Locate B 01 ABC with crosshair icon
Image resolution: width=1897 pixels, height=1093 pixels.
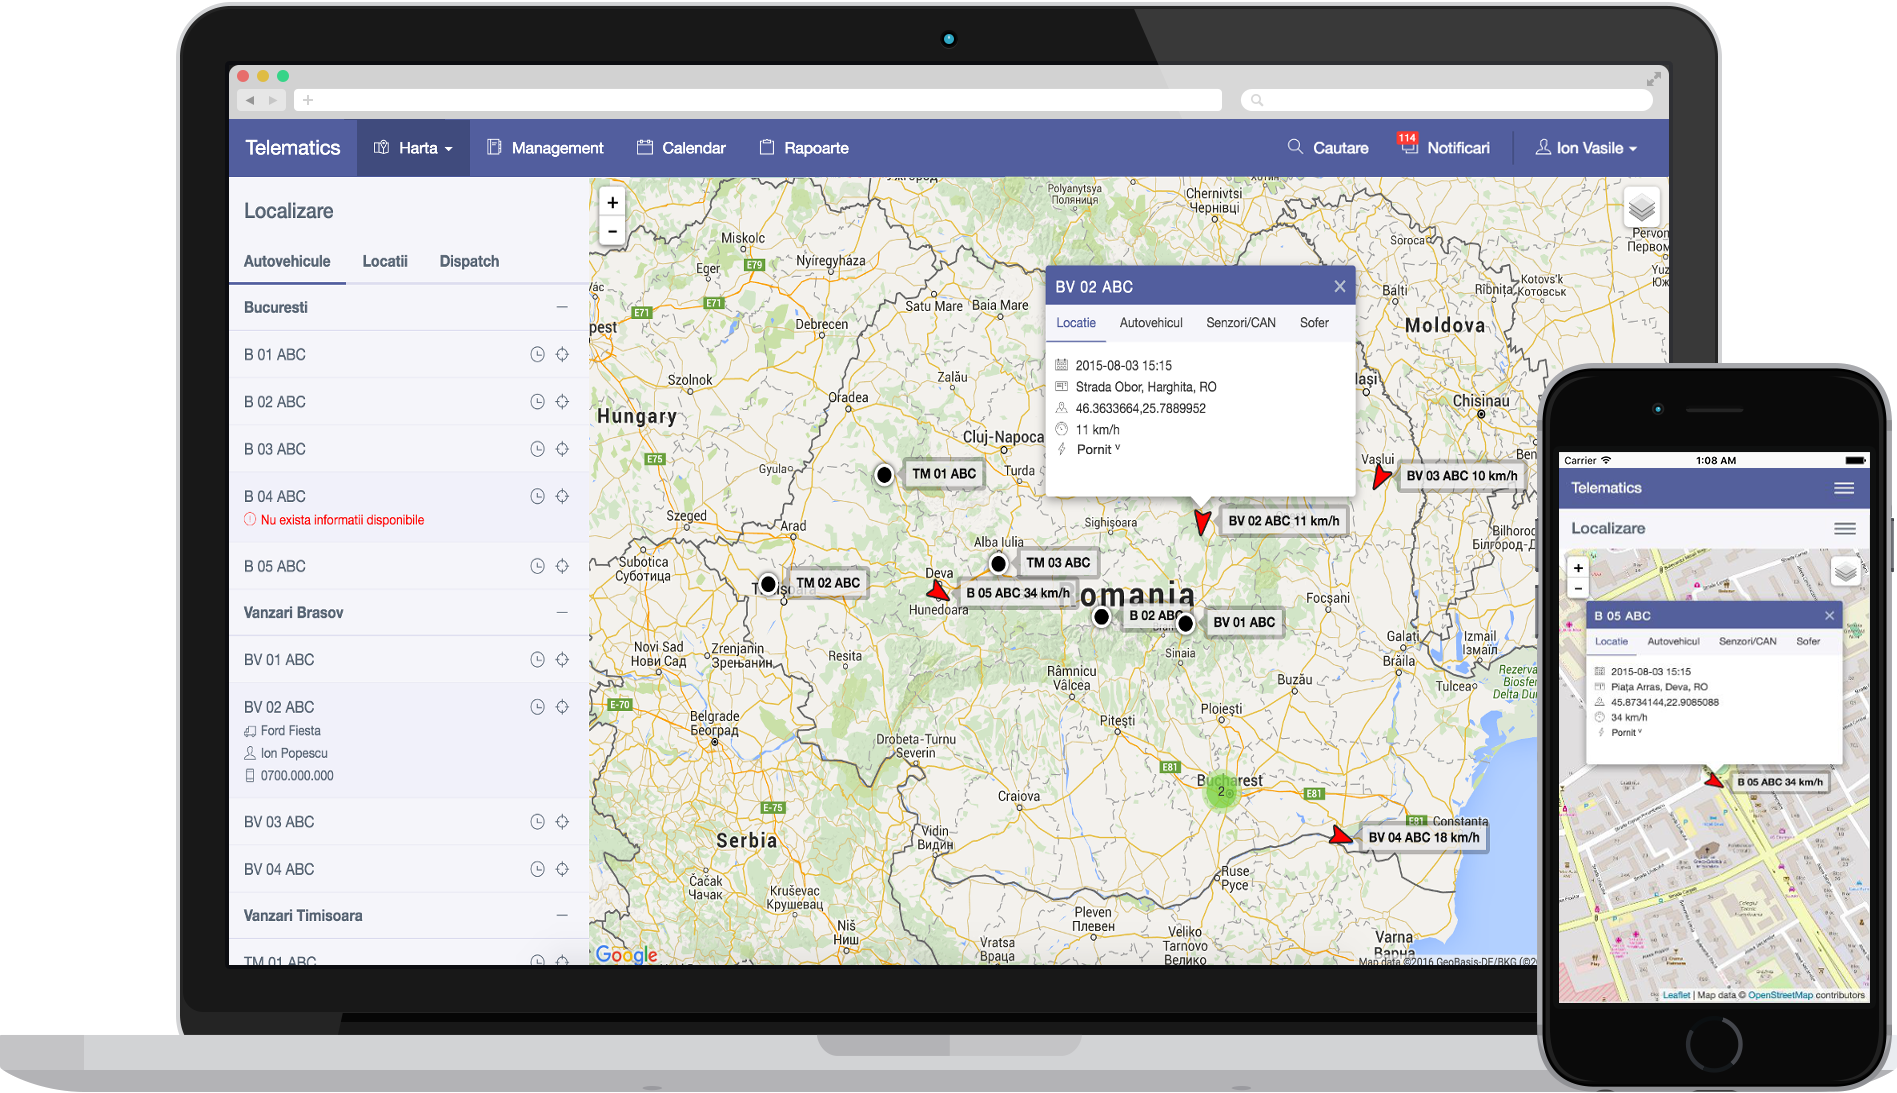(562, 354)
